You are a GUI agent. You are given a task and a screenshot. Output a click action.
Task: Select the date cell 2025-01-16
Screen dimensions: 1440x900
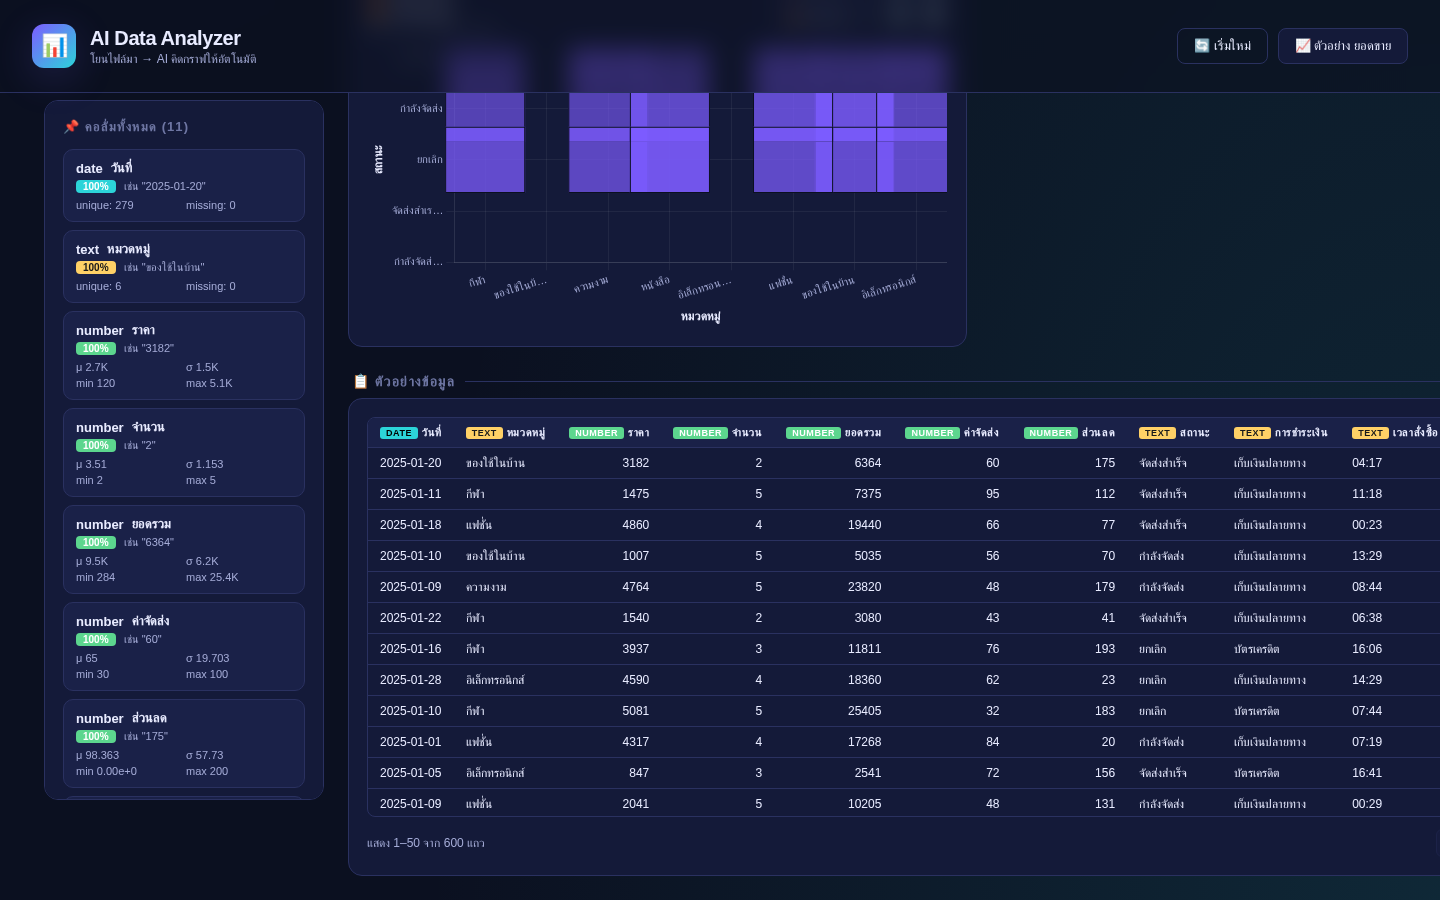coord(411,649)
